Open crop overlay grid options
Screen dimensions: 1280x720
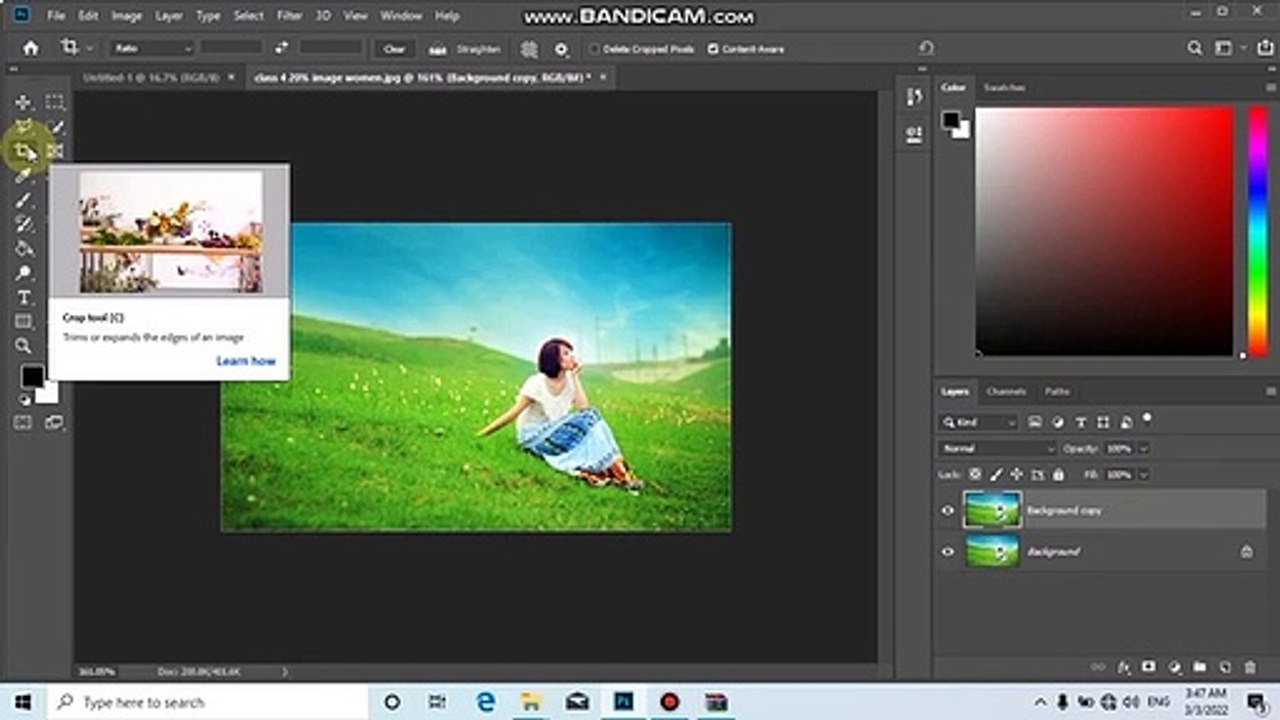pos(529,48)
